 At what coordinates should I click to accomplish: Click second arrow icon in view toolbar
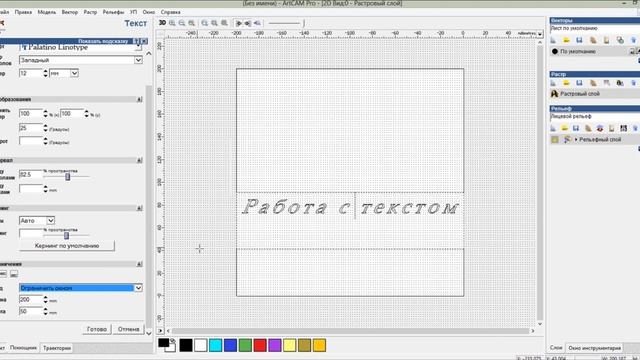coord(247,23)
